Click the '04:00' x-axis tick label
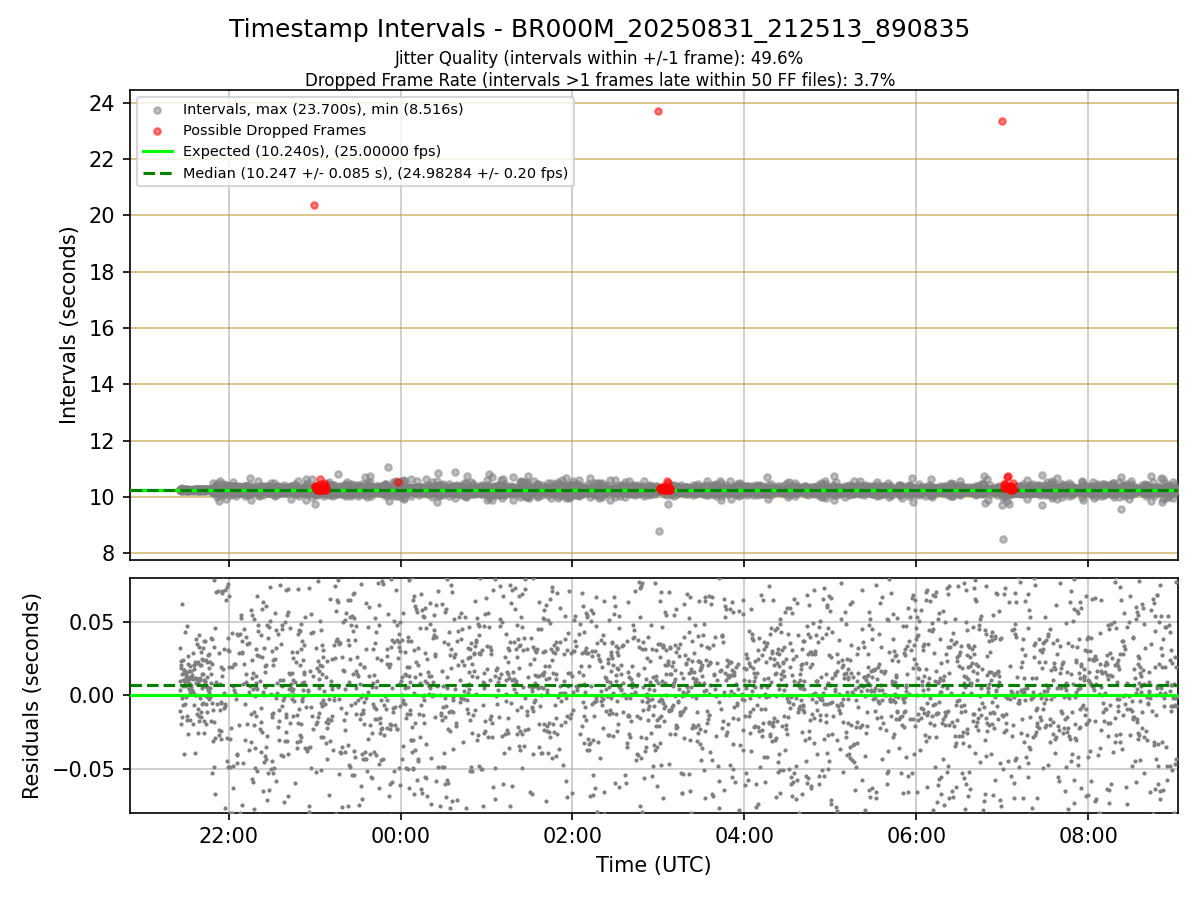 coord(744,836)
